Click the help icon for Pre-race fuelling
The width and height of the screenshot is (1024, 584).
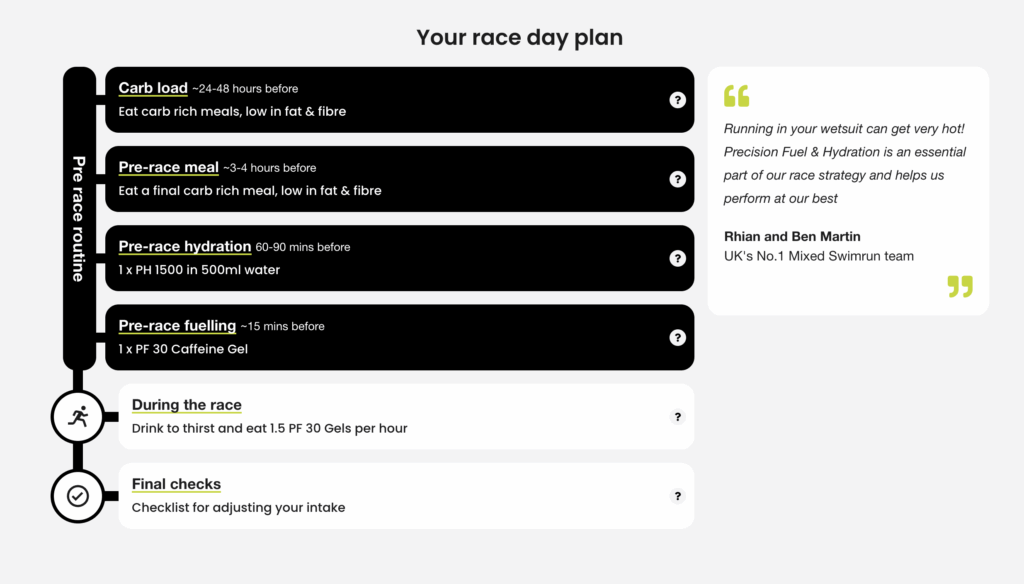(677, 338)
